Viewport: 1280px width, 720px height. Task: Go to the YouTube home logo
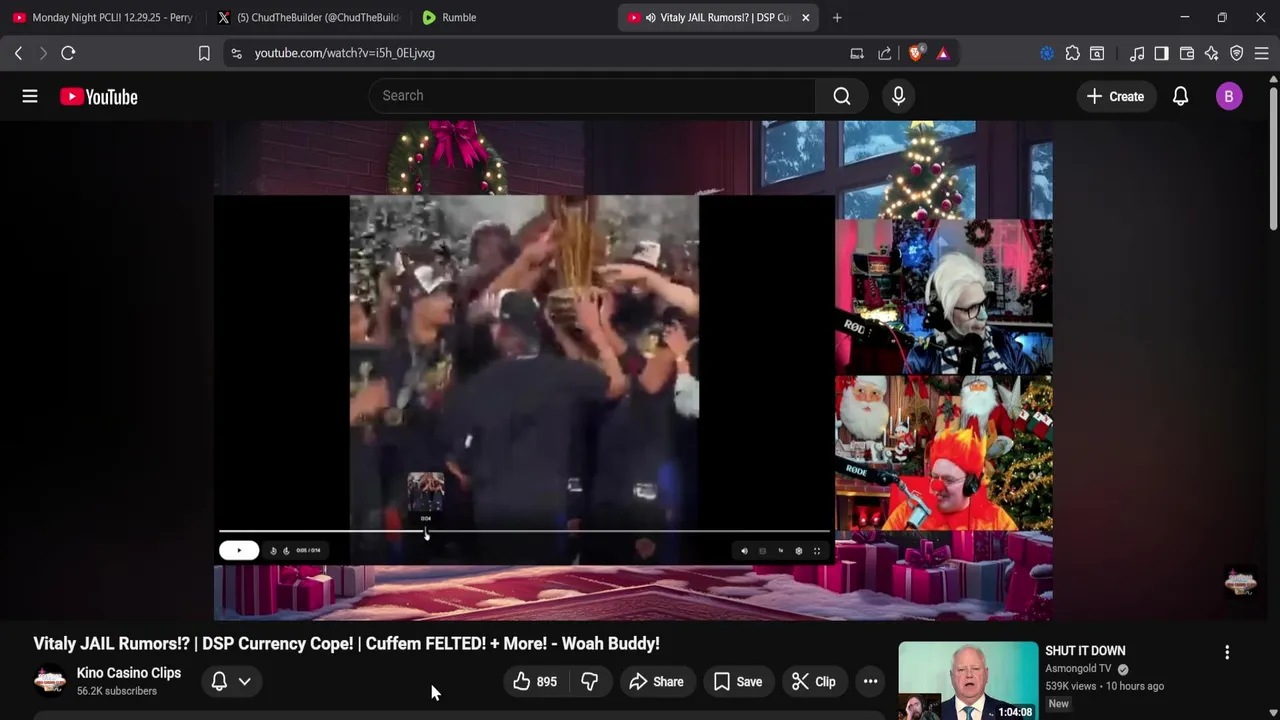click(x=98, y=97)
